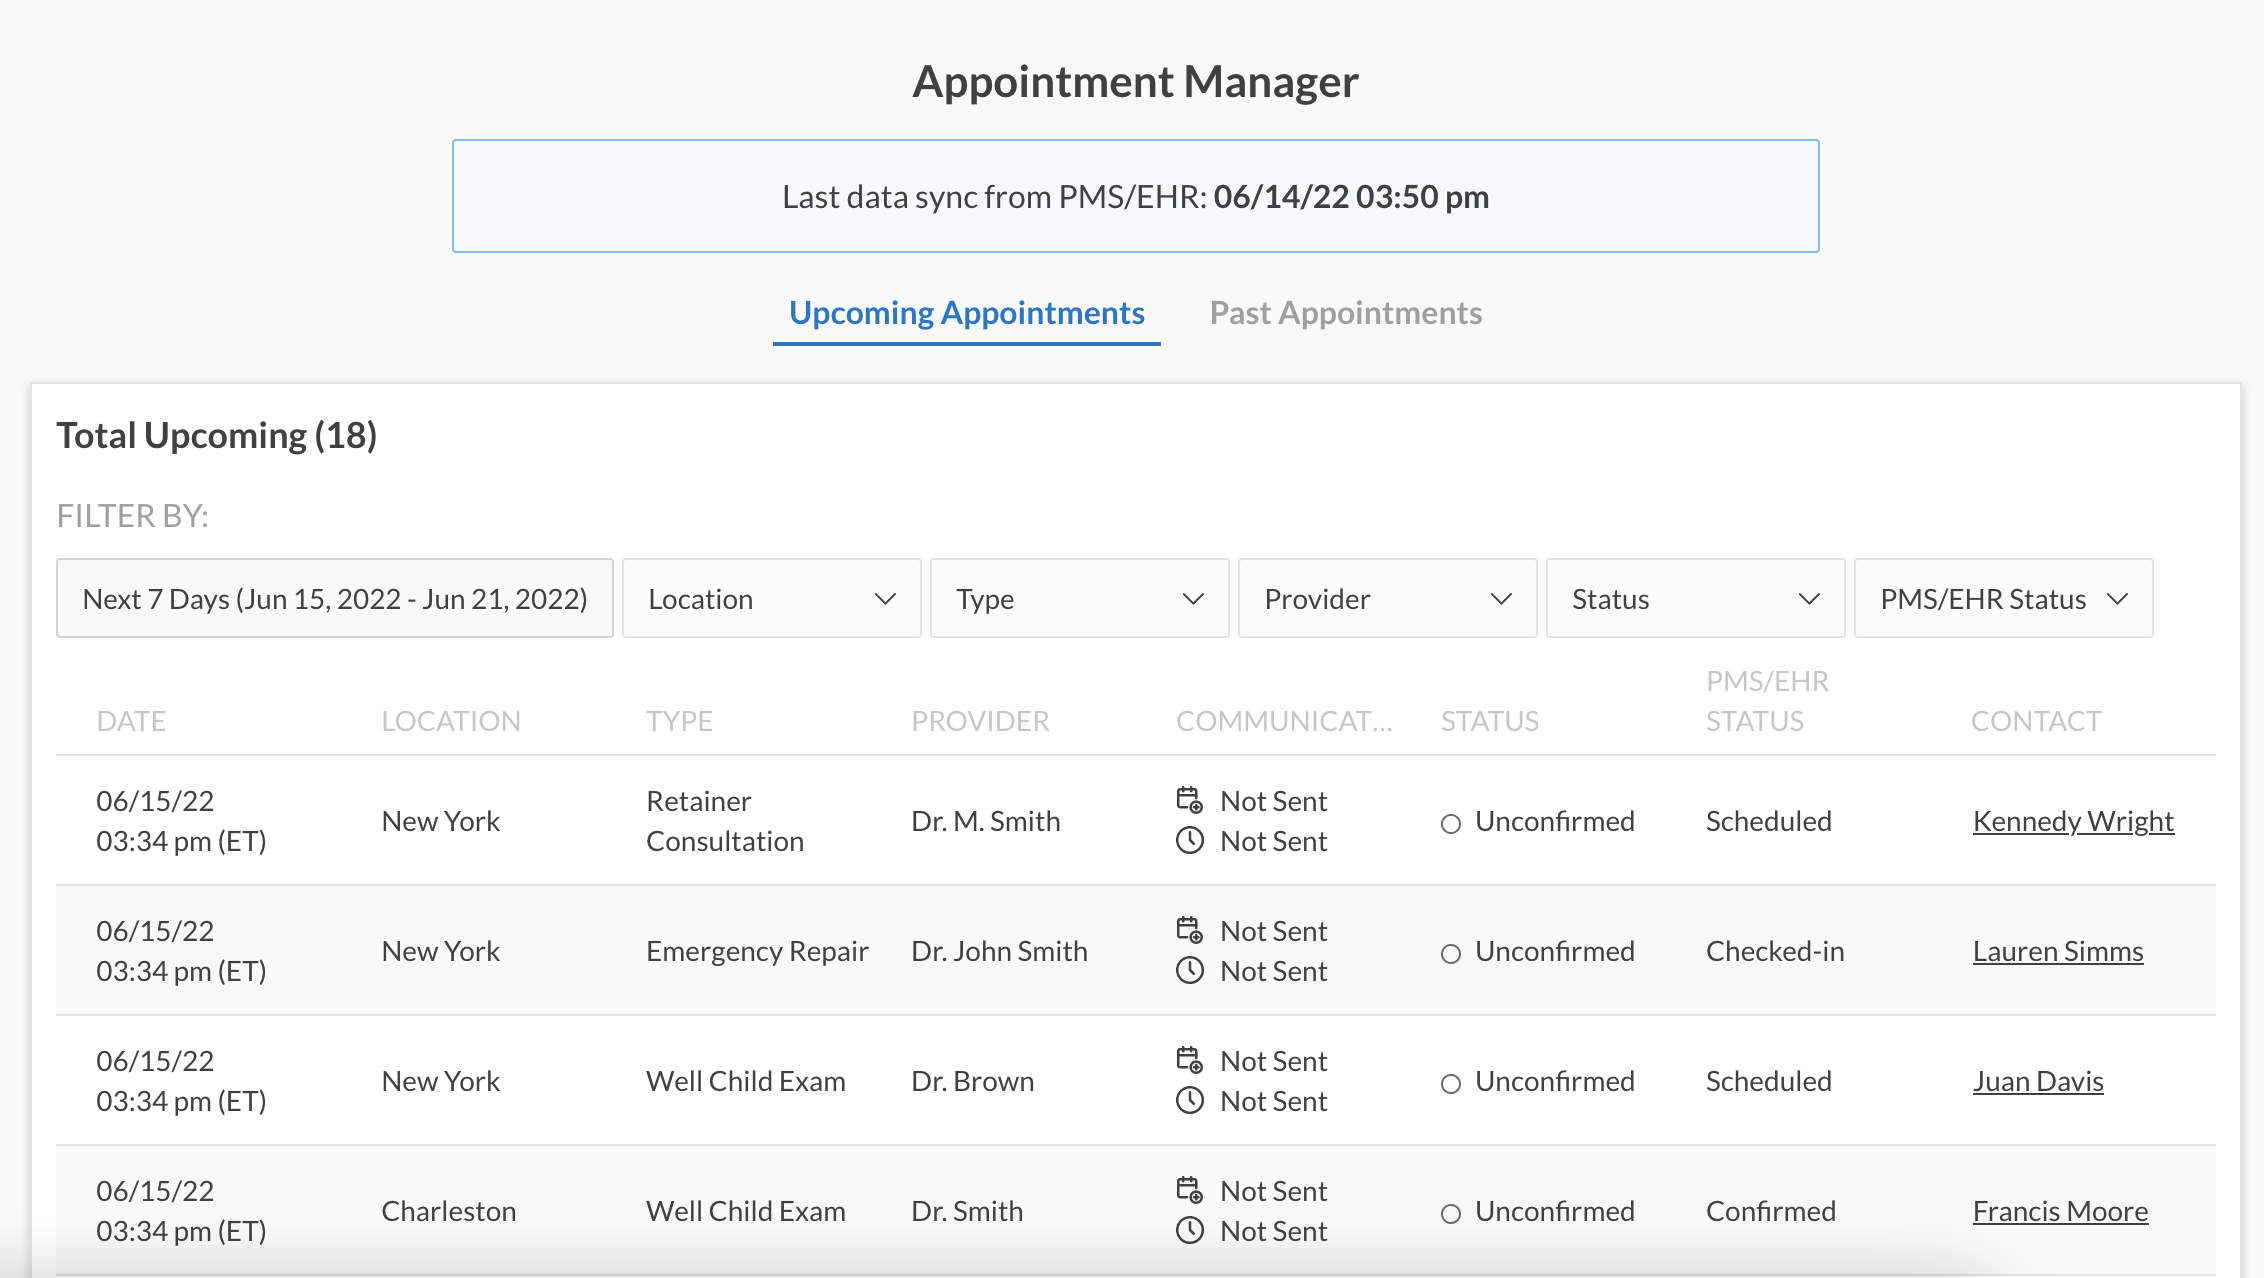The height and width of the screenshot is (1278, 2264).
Task: Open the Next 7 Days date range filter
Action: click(x=335, y=599)
